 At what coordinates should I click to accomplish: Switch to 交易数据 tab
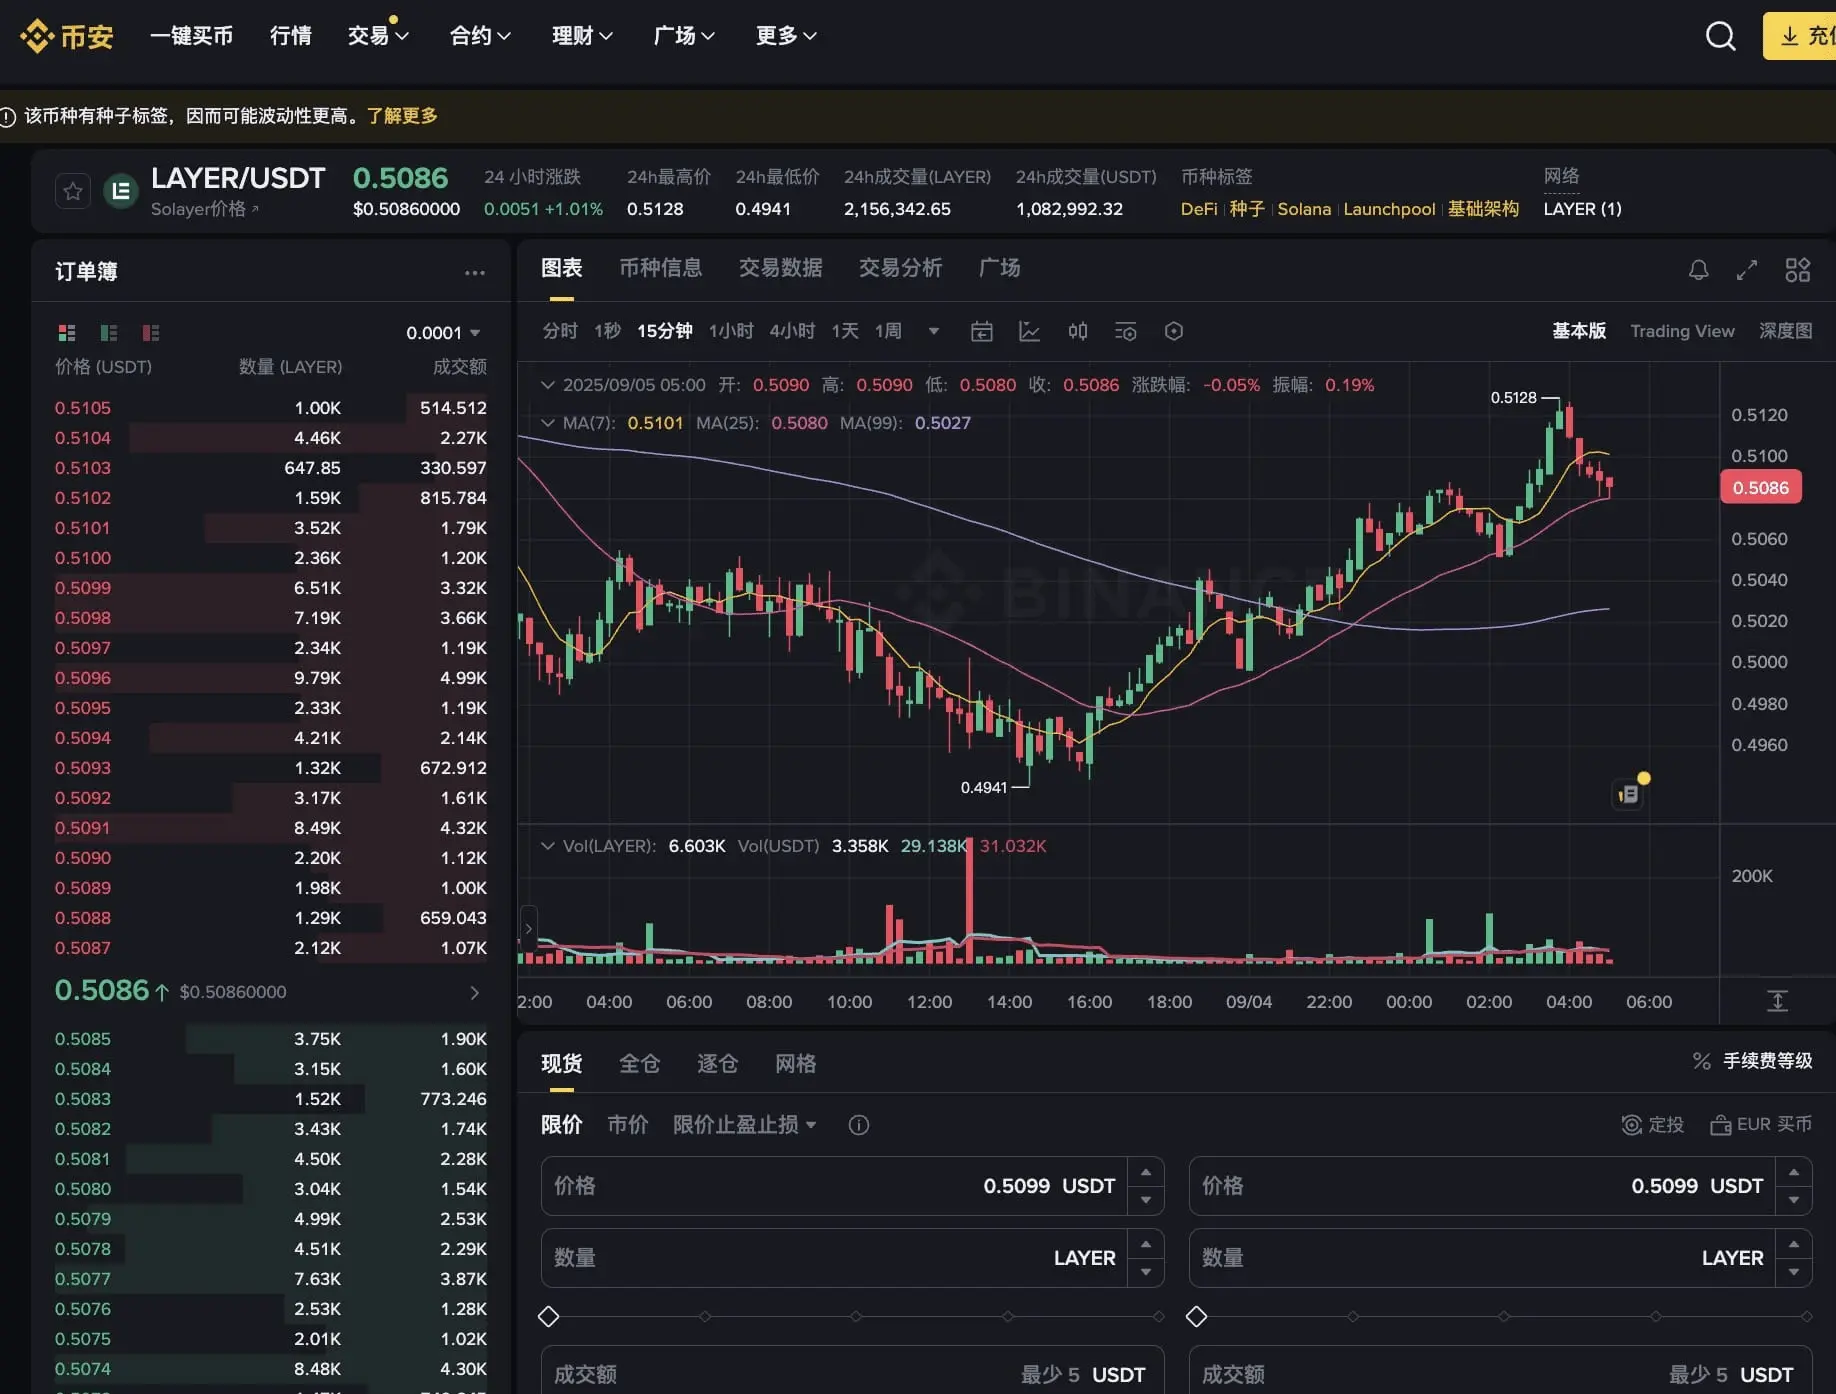click(780, 268)
